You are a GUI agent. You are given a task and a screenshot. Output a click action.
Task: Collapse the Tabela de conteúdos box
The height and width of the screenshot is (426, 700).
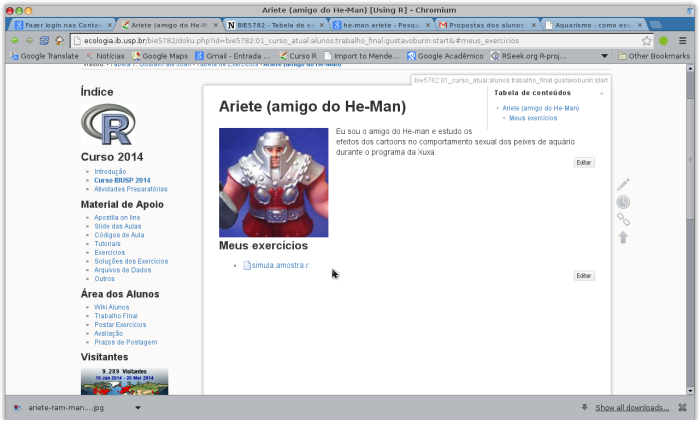pos(601,93)
